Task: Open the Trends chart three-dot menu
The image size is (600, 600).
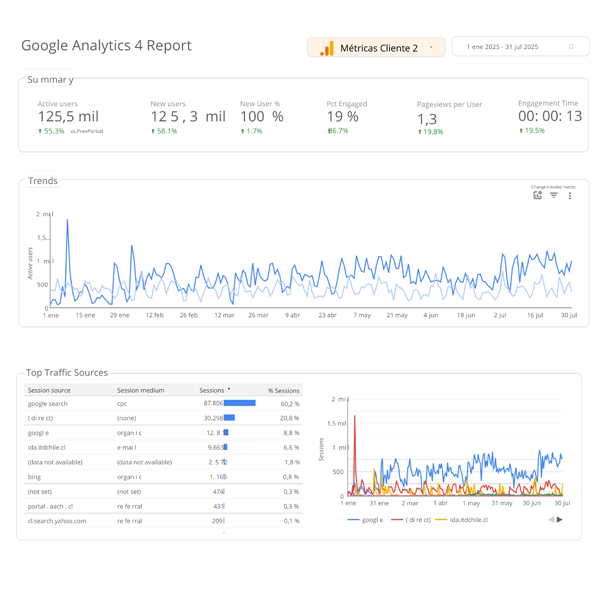Action: click(x=570, y=196)
